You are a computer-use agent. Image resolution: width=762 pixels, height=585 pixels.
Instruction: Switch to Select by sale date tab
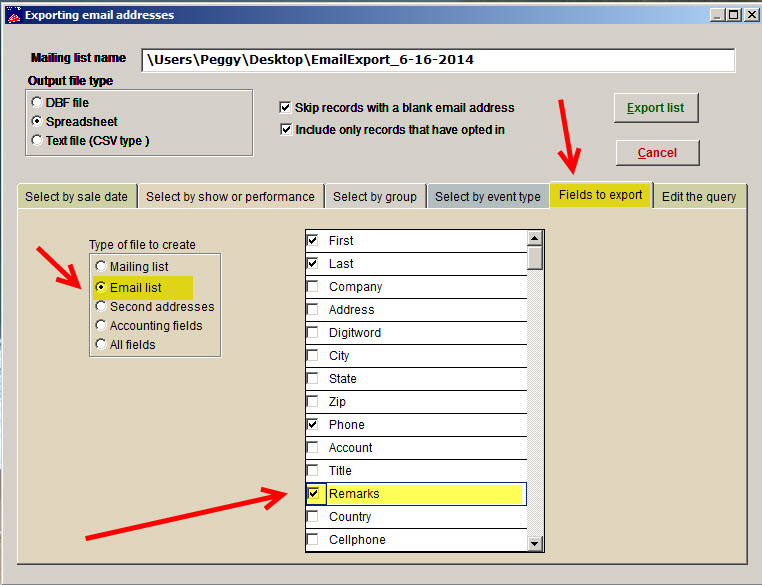(x=77, y=197)
